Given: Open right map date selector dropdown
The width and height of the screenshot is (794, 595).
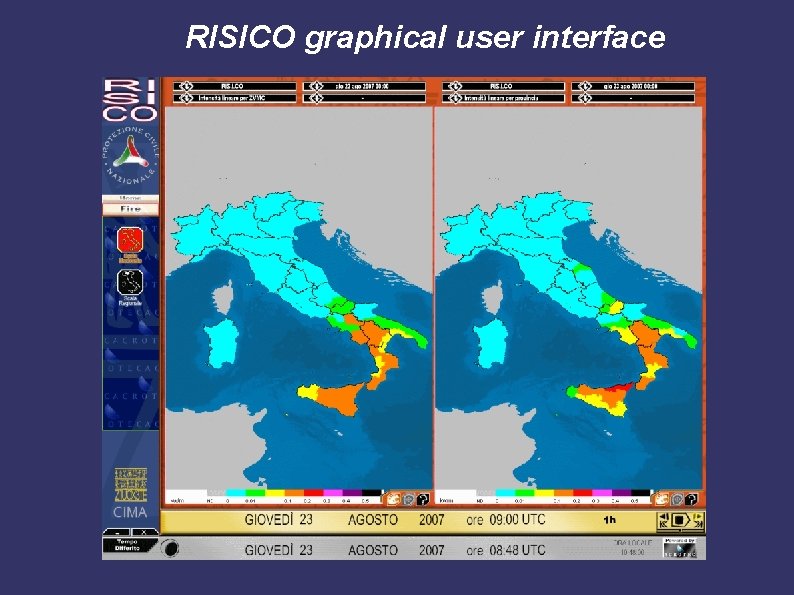Looking at the screenshot, I should point(633,87).
